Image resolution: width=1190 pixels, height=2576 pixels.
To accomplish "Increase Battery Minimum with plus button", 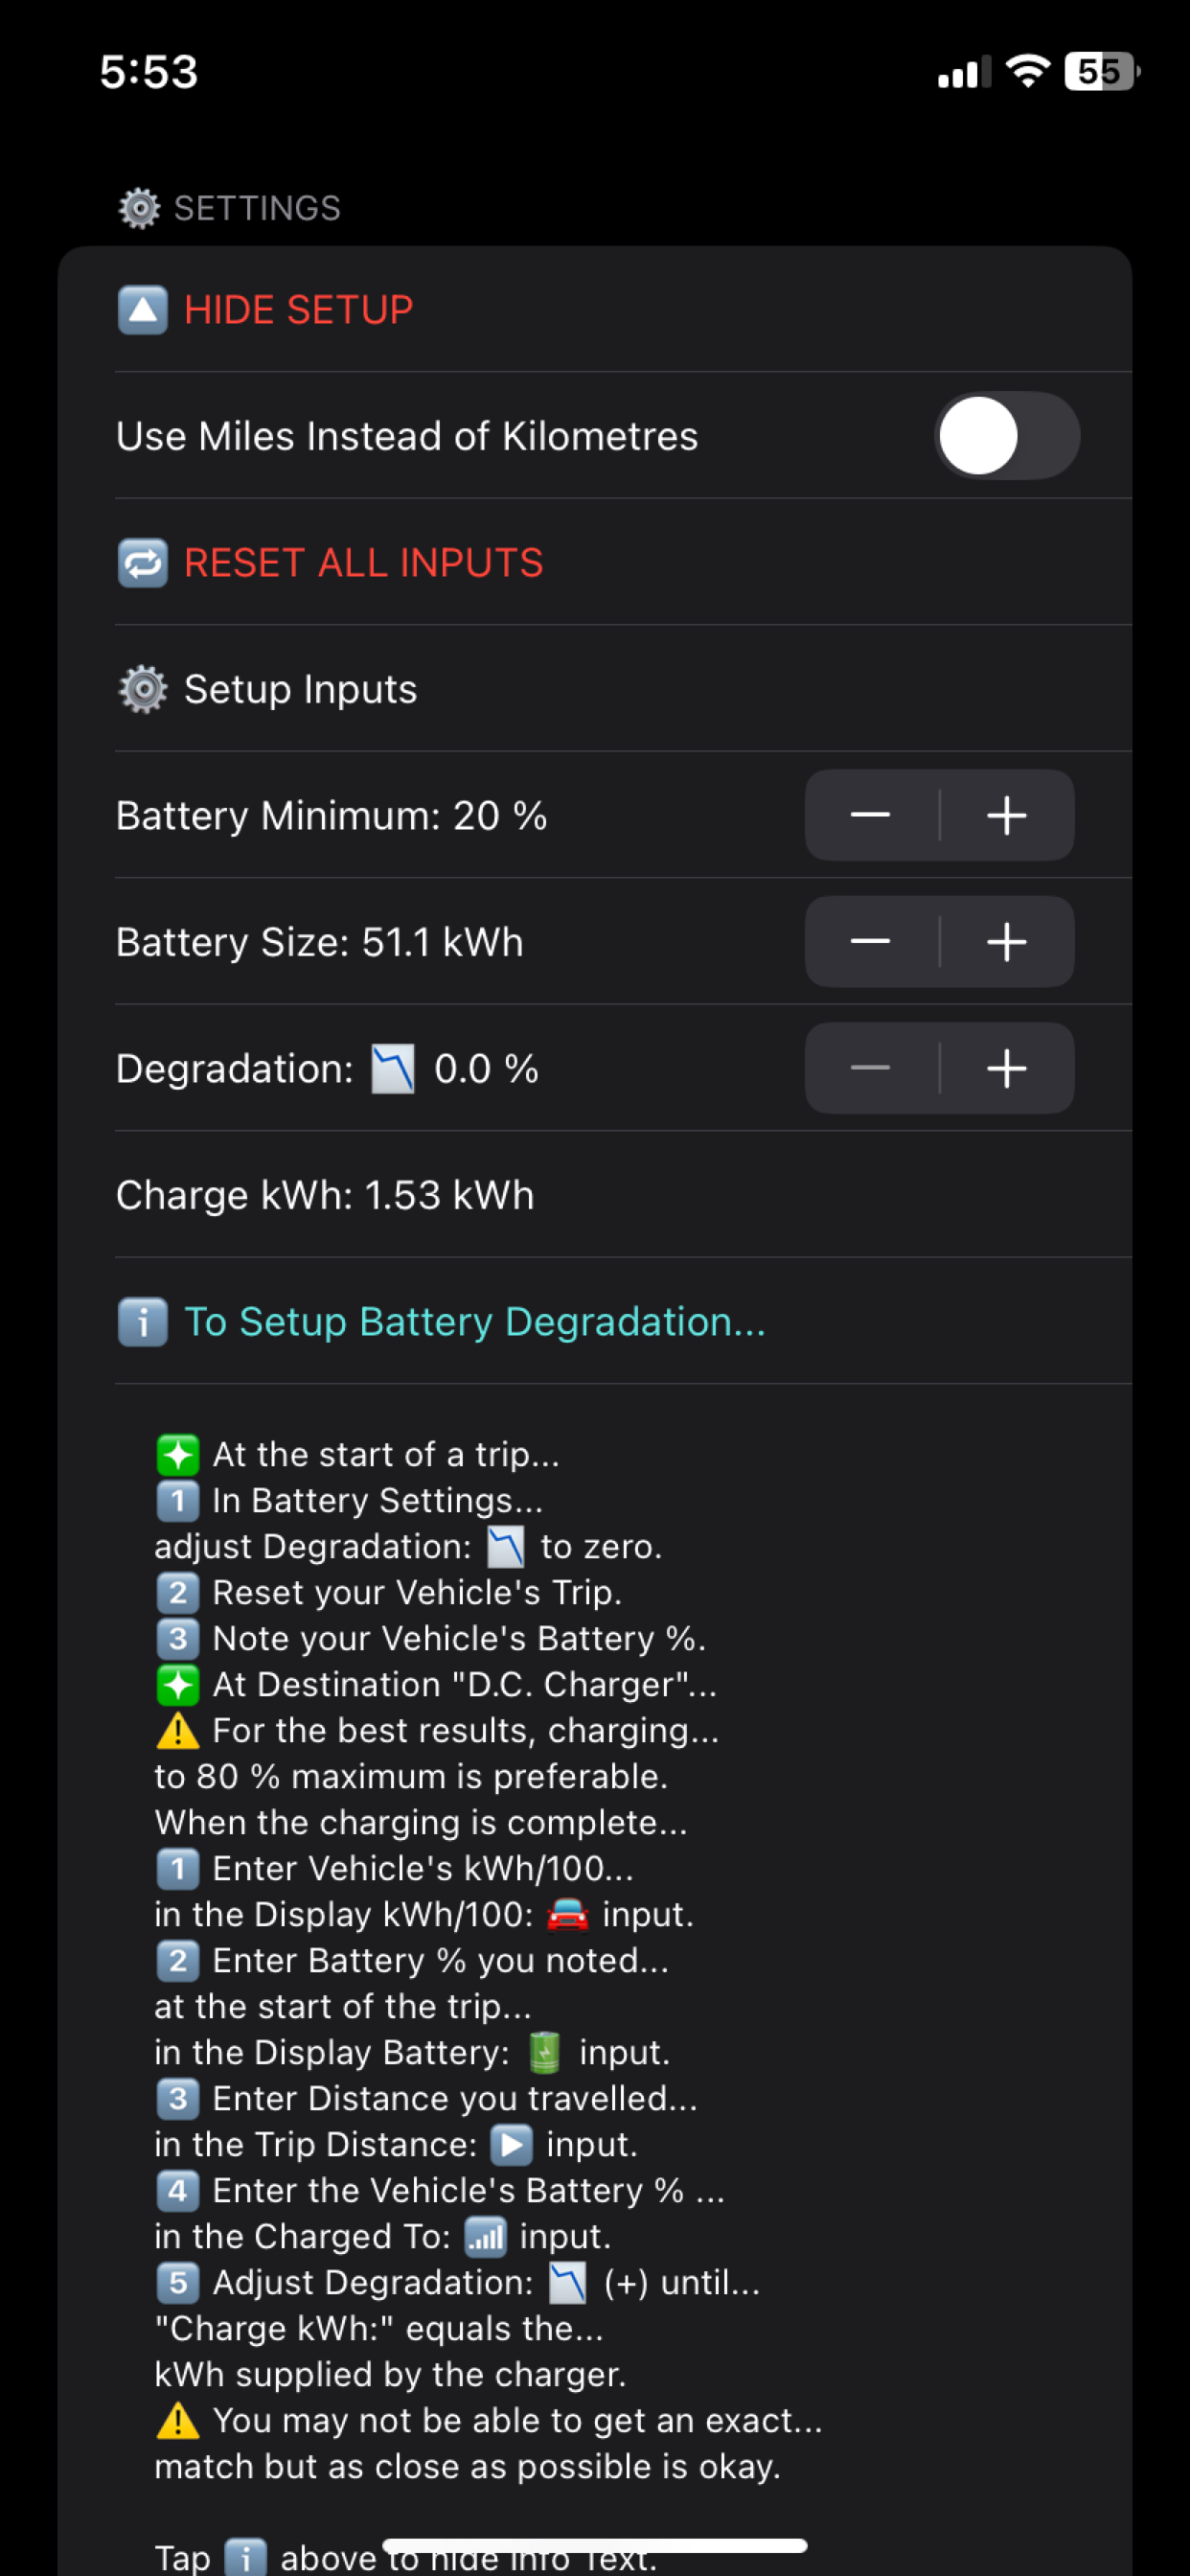I will (x=1007, y=815).
